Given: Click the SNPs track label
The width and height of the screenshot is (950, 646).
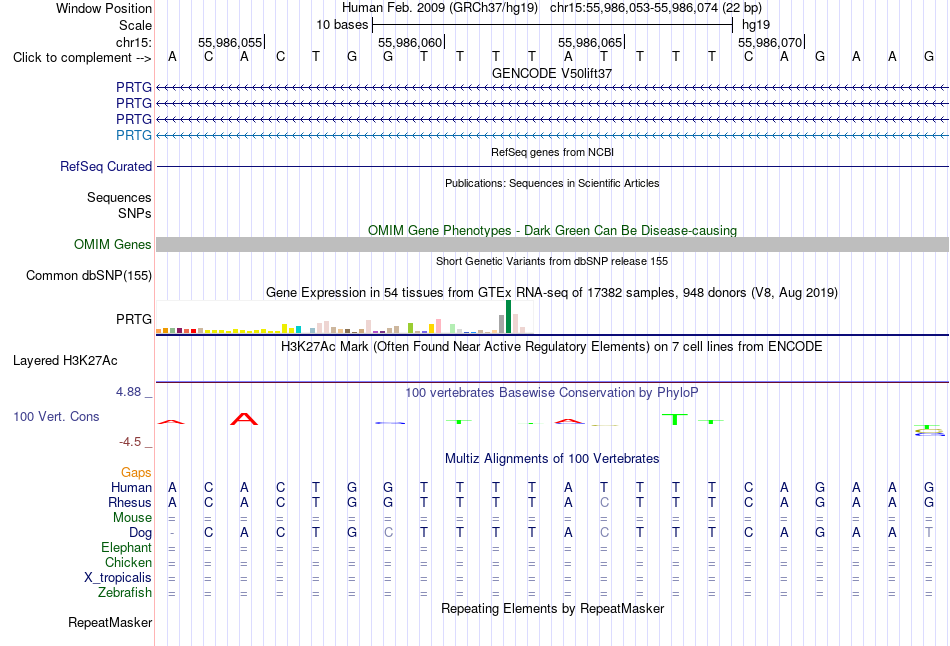Looking at the screenshot, I should point(135,213).
